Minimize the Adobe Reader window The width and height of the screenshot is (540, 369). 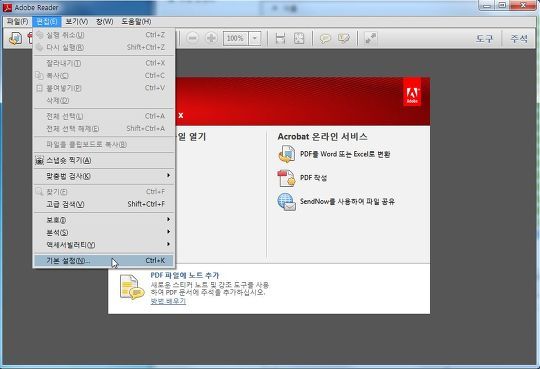(487, 6)
